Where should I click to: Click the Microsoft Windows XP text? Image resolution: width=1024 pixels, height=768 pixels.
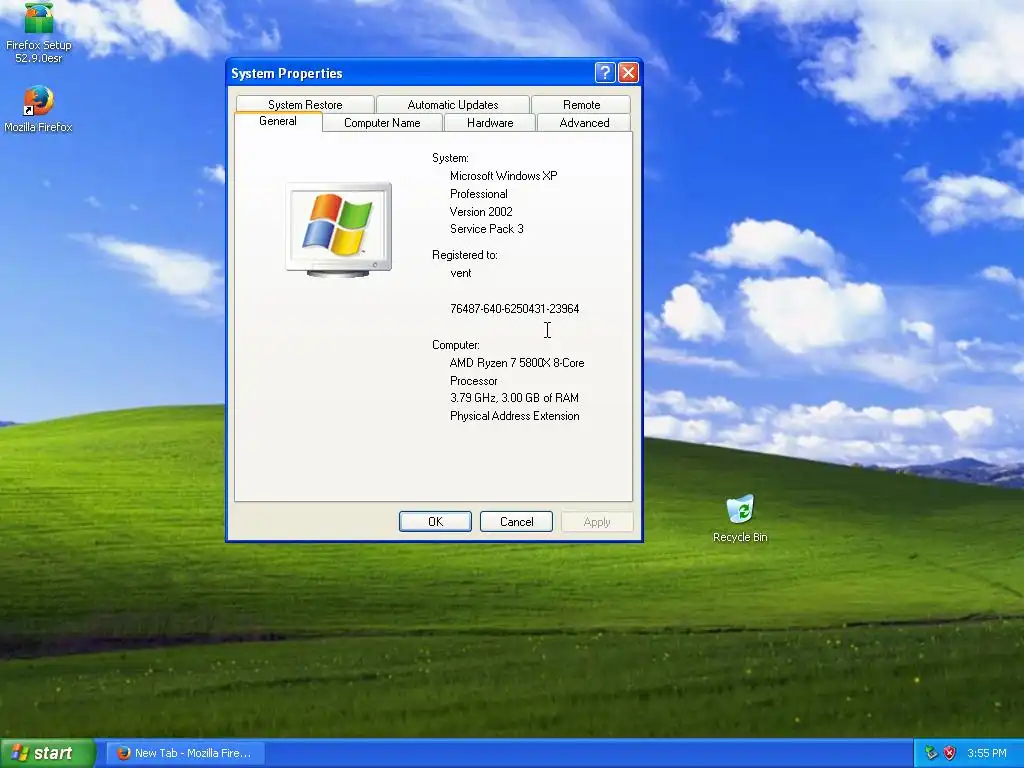(504, 176)
